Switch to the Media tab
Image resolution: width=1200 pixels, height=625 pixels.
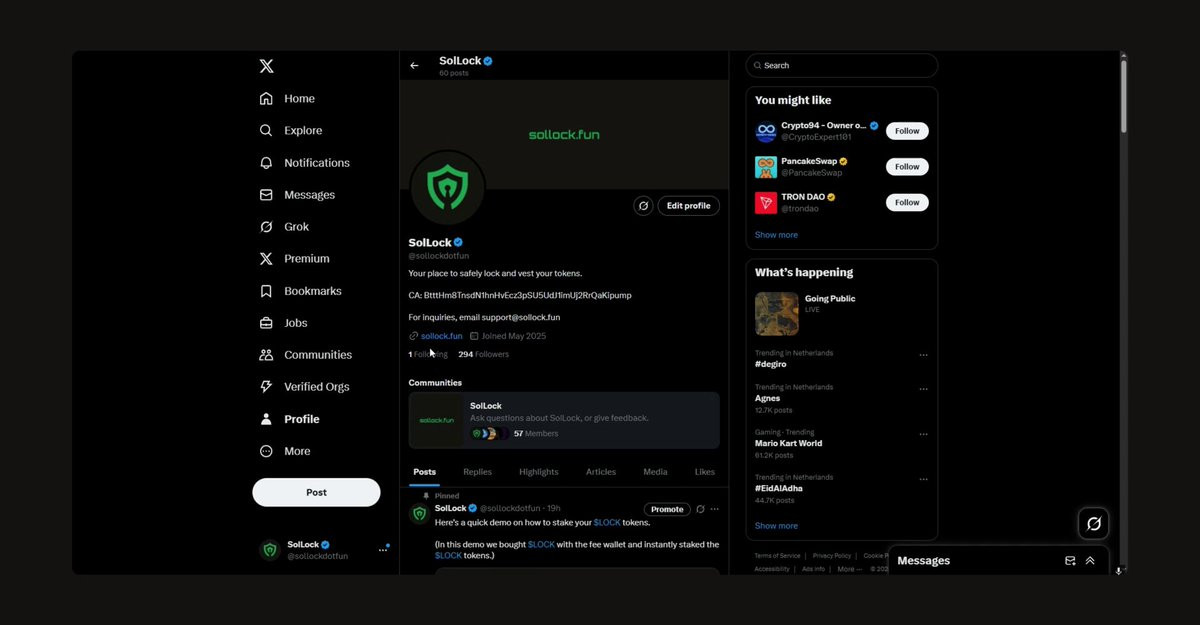[x=655, y=472]
